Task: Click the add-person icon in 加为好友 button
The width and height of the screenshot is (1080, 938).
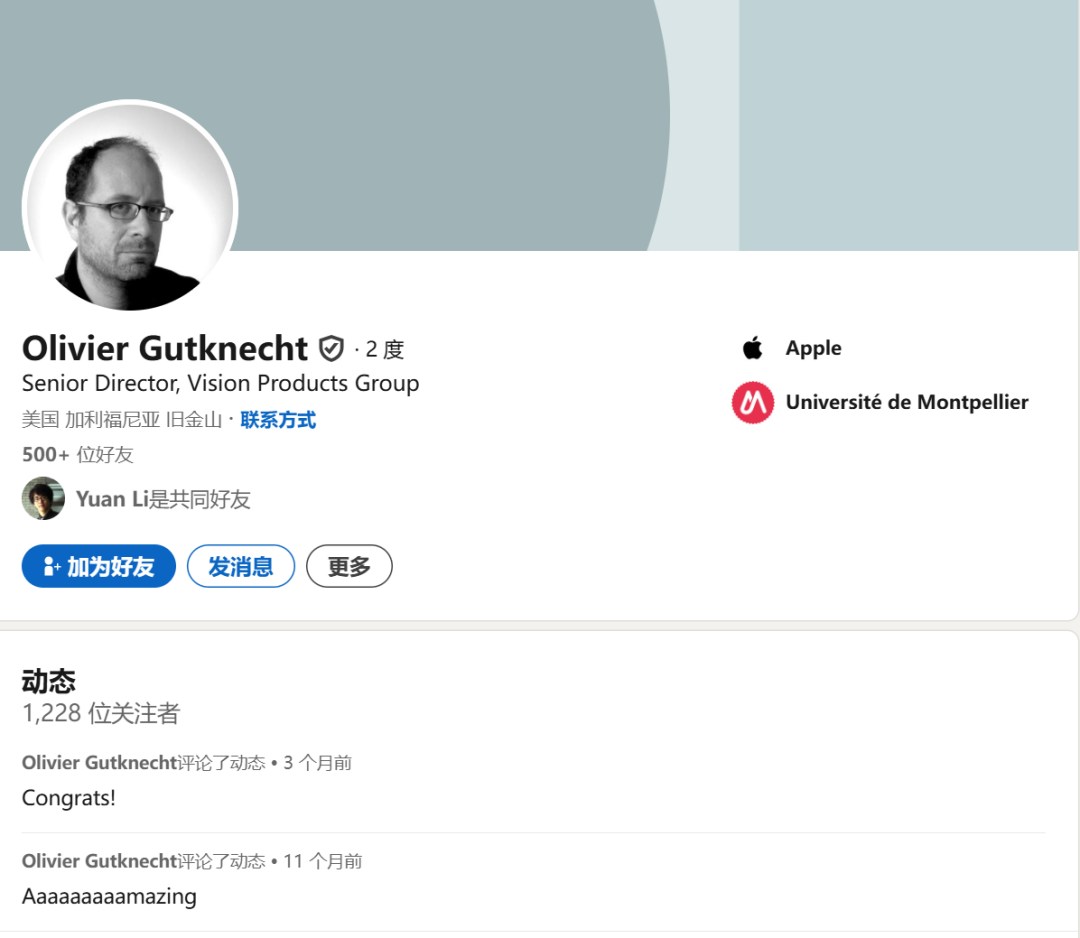Action: pos(52,566)
